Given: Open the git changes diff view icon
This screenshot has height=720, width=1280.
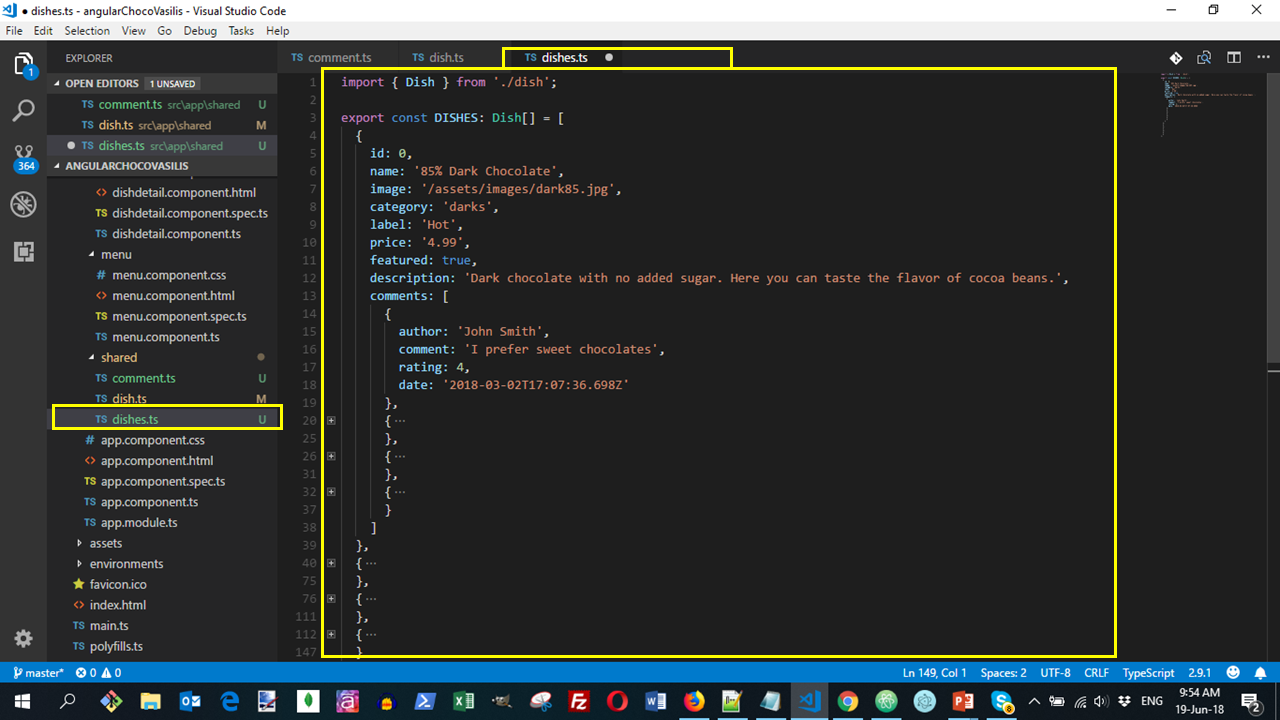Looking at the screenshot, I should (x=1177, y=58).
